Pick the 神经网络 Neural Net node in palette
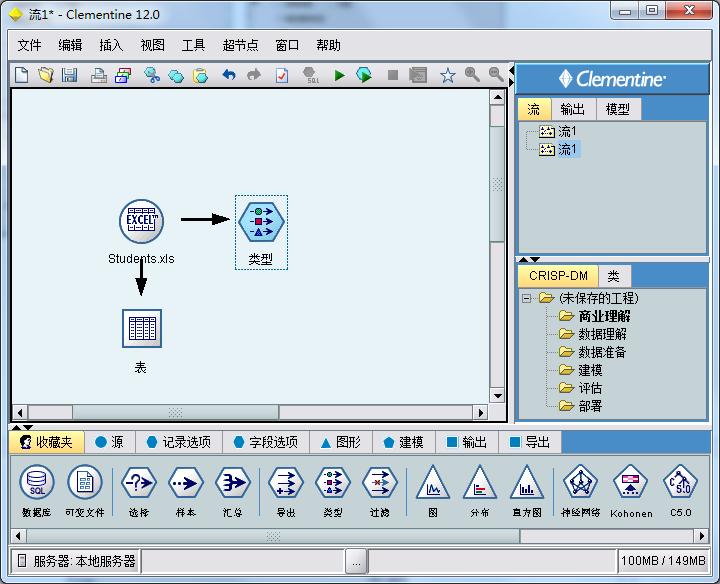 (581, 482)
